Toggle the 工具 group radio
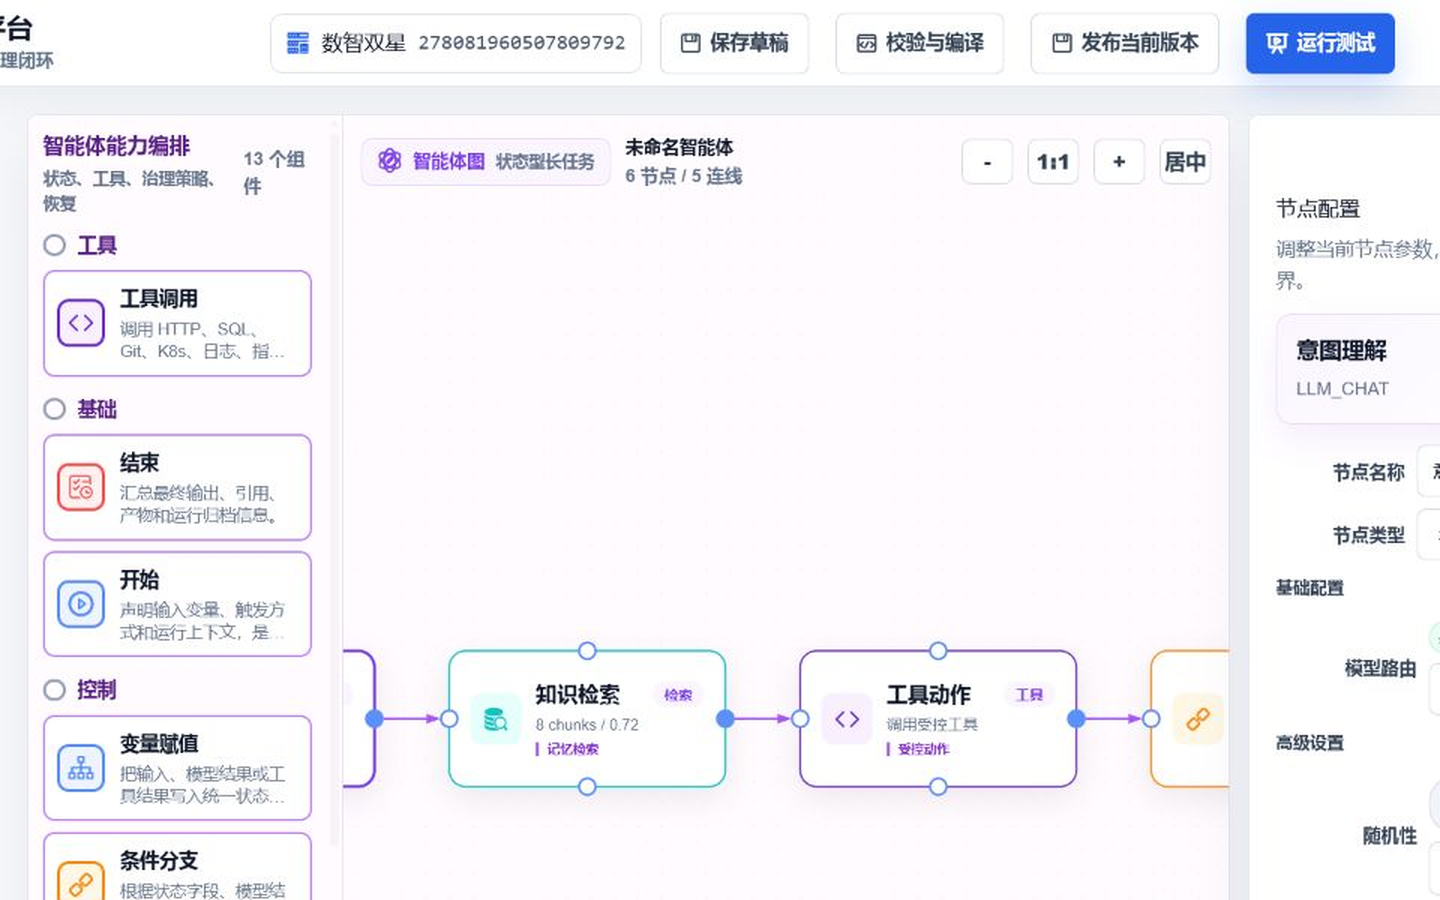The height and width of the screenshot is (900, 1440). [55, 245]
